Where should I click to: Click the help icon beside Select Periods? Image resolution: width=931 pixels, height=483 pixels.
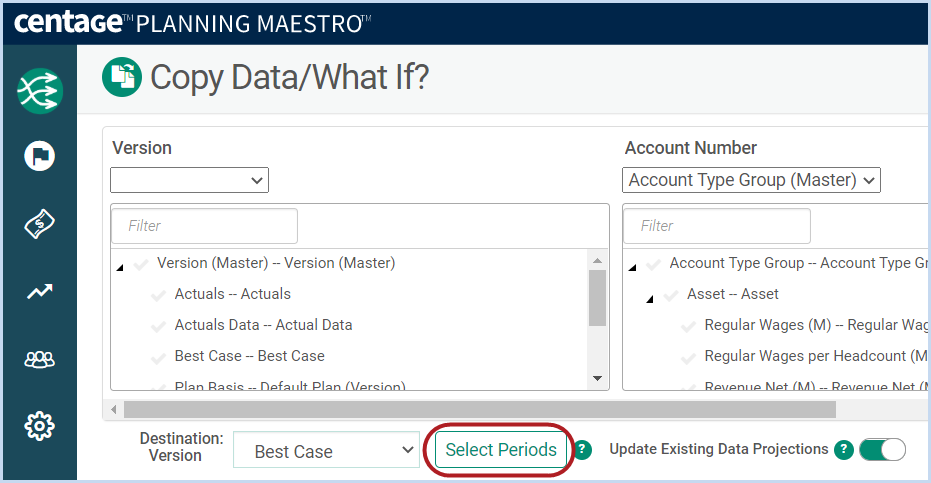click(x=583, y=450)
